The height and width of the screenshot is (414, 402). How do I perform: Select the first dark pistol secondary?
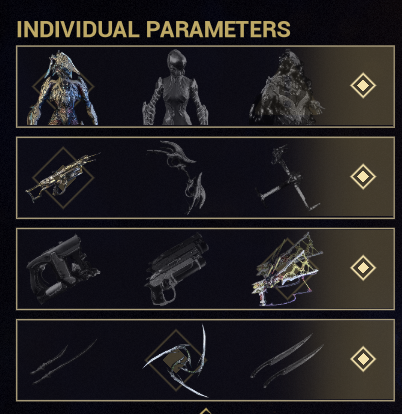click(x=63, y=269)
